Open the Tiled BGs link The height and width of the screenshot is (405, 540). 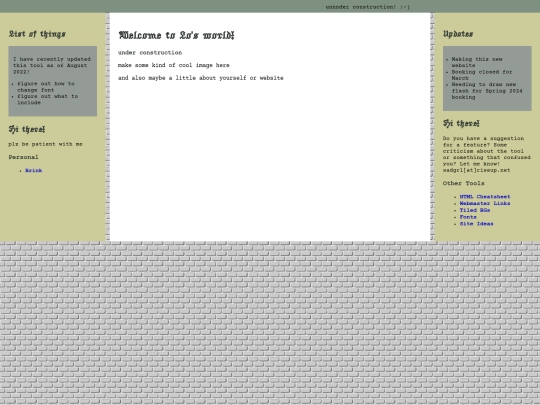[x=475, y=210]
